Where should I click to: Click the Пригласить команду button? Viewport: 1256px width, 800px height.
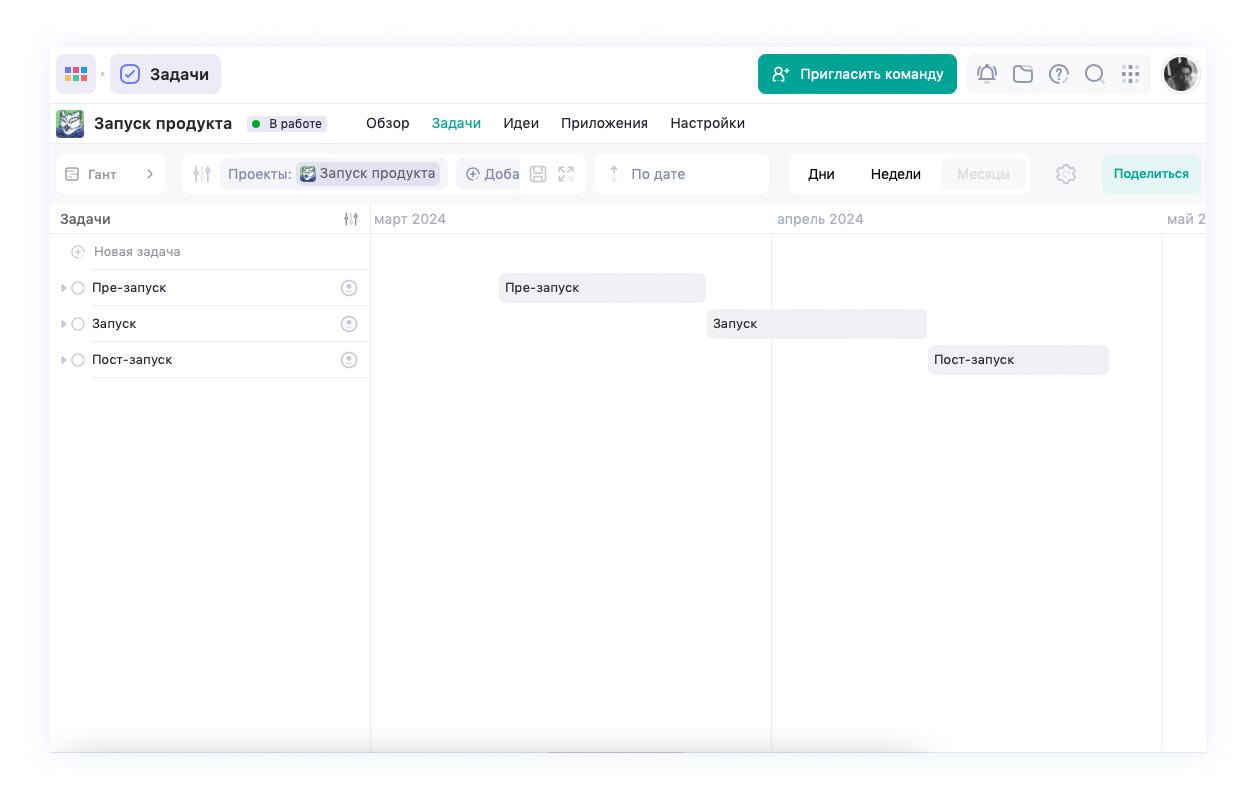[x=857, y=74]
